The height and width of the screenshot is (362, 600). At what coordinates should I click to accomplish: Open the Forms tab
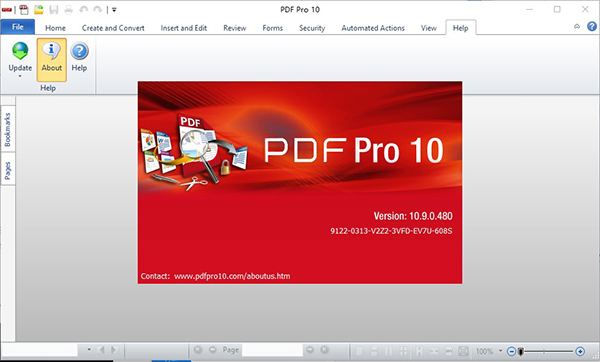coord(272,28)
